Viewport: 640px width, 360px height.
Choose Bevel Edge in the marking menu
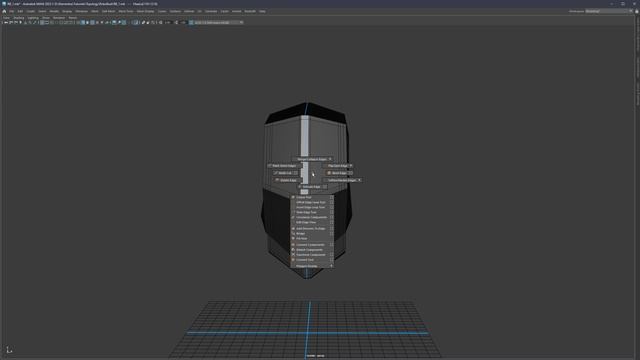pyautogui.click(x=339, y=173)
